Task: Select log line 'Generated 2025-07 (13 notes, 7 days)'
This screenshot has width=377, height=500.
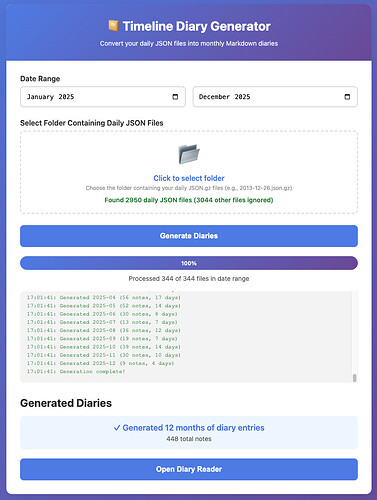Action: [102, 322]
